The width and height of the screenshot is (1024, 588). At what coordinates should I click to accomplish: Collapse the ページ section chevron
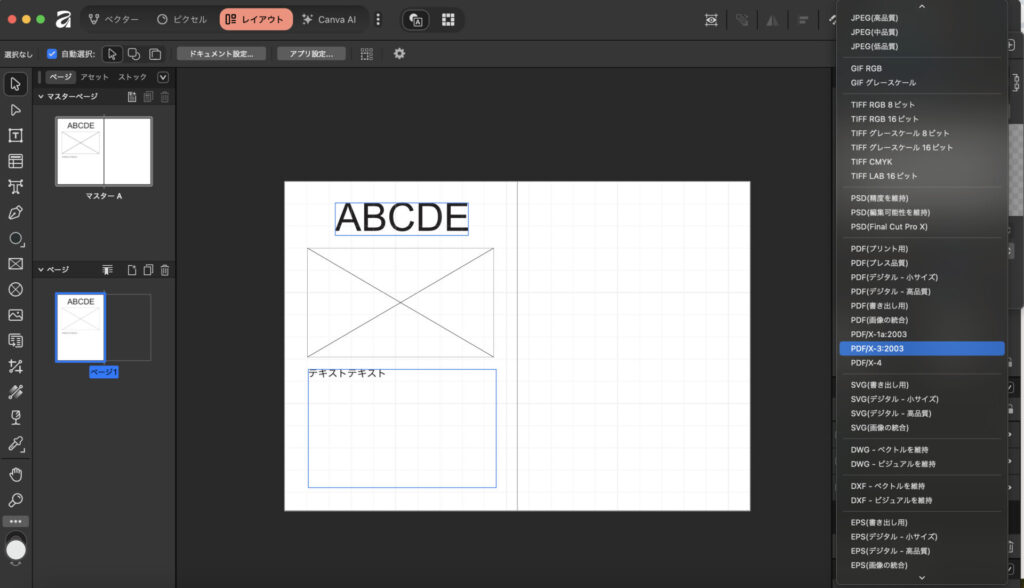(x=41, y=270)
